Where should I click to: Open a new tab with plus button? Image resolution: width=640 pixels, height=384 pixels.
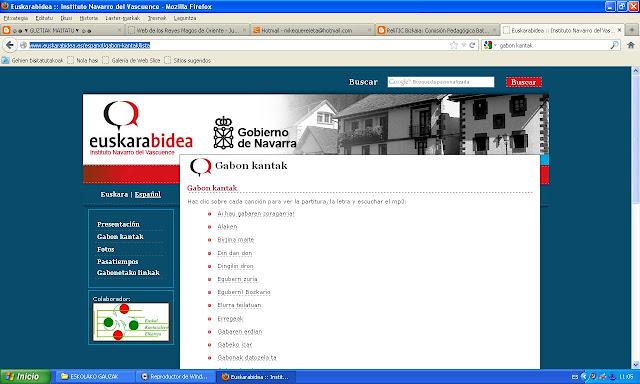pos(631,30)
